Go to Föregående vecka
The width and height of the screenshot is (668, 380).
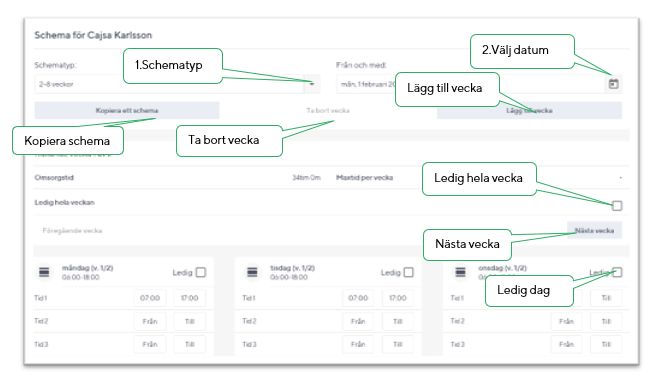(x=72, y=230)
